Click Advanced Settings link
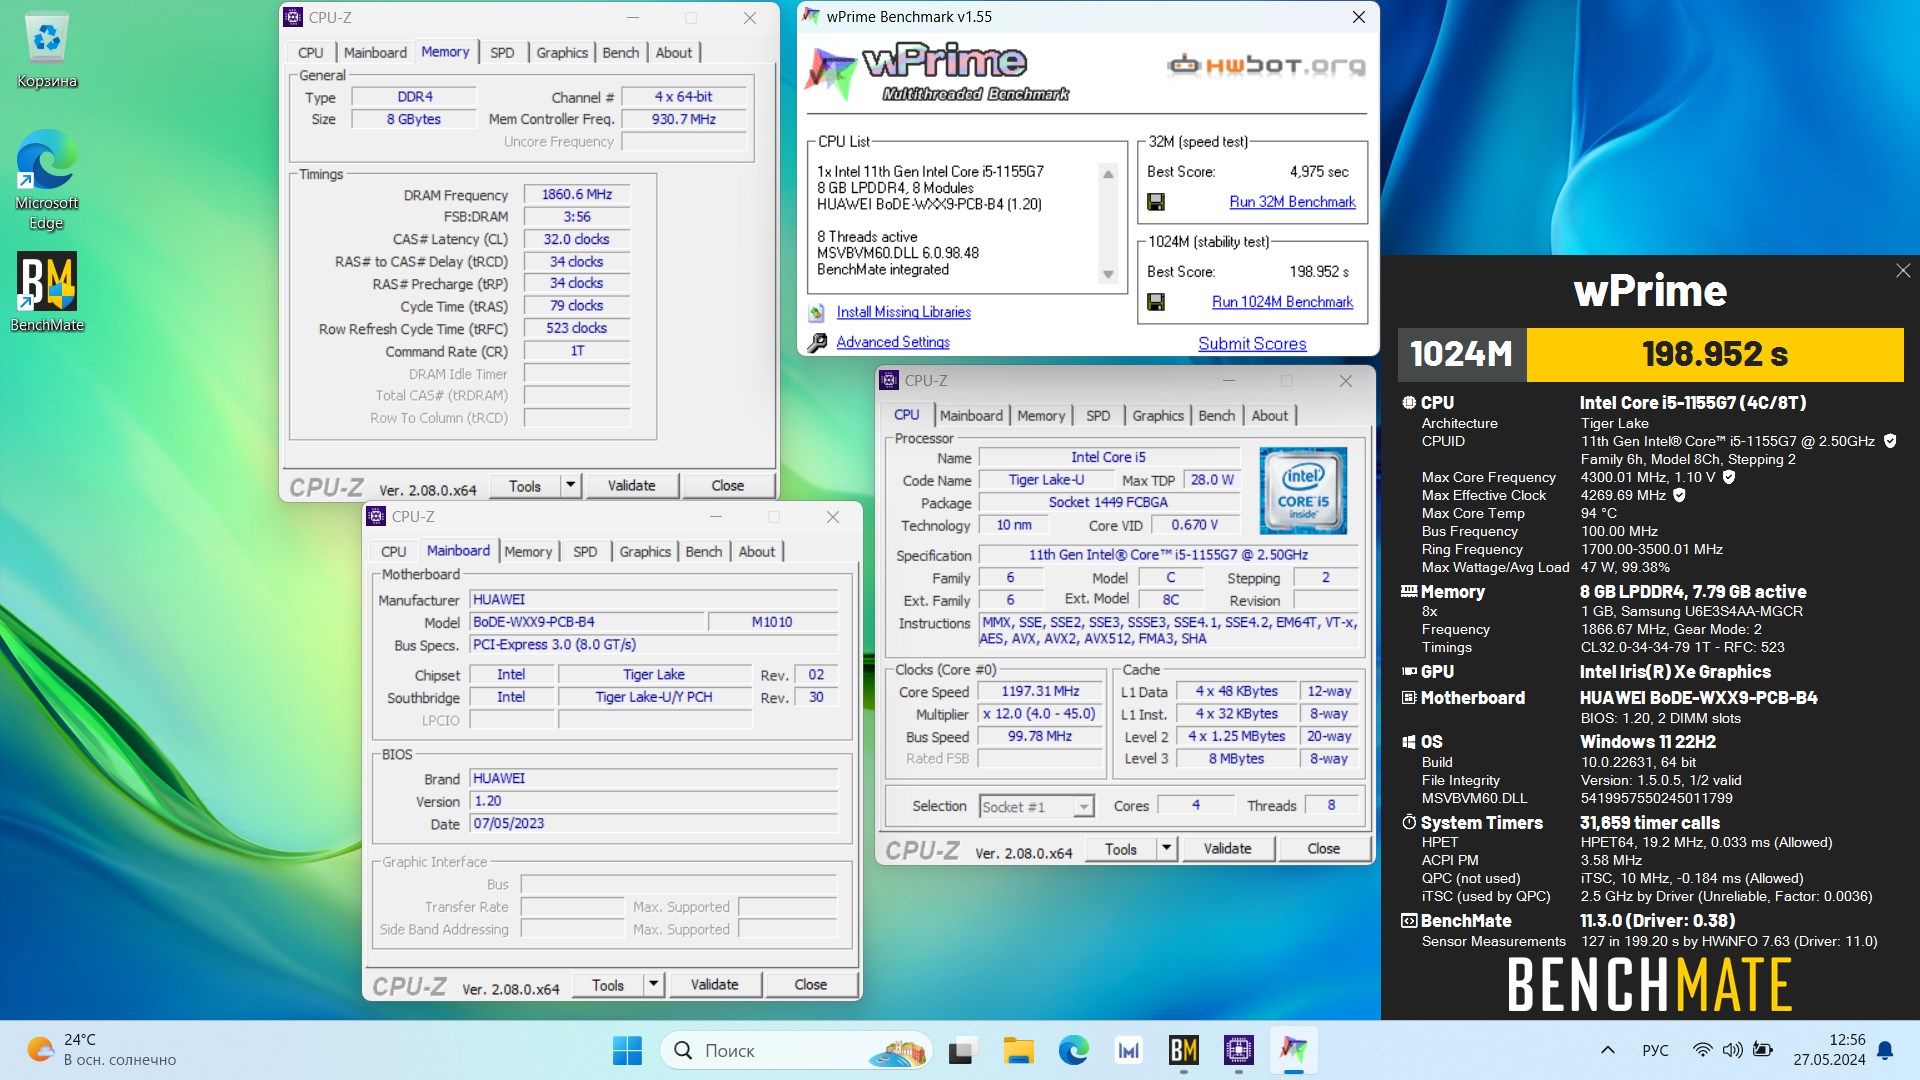This screenshot has width=1920, height=1080. (893, 342)
